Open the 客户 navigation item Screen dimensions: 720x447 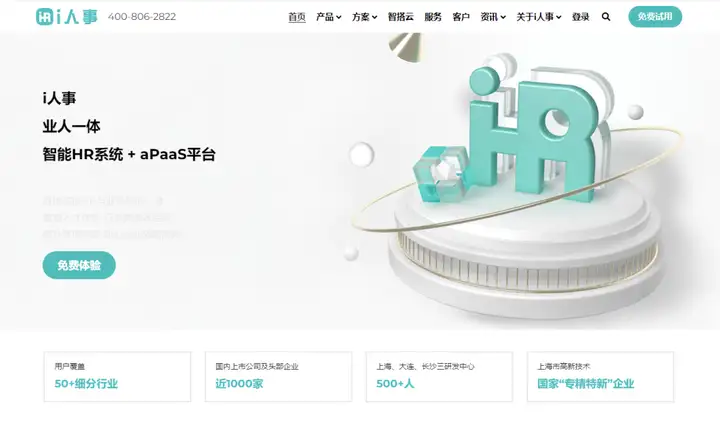point(461,17)
